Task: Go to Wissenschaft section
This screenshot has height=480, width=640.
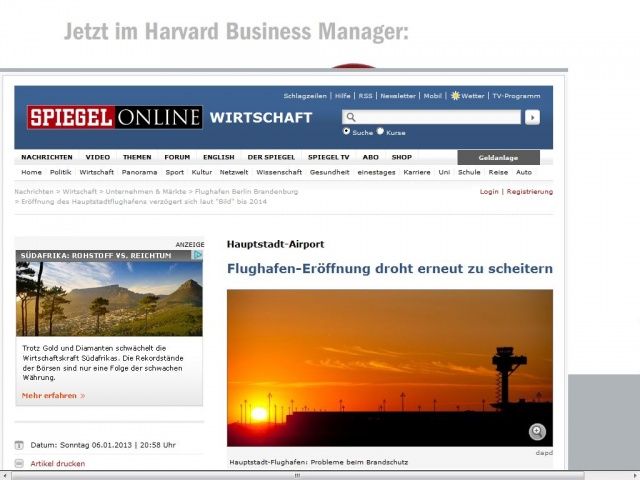Action: pyautogui.click(x=279, y=172)
